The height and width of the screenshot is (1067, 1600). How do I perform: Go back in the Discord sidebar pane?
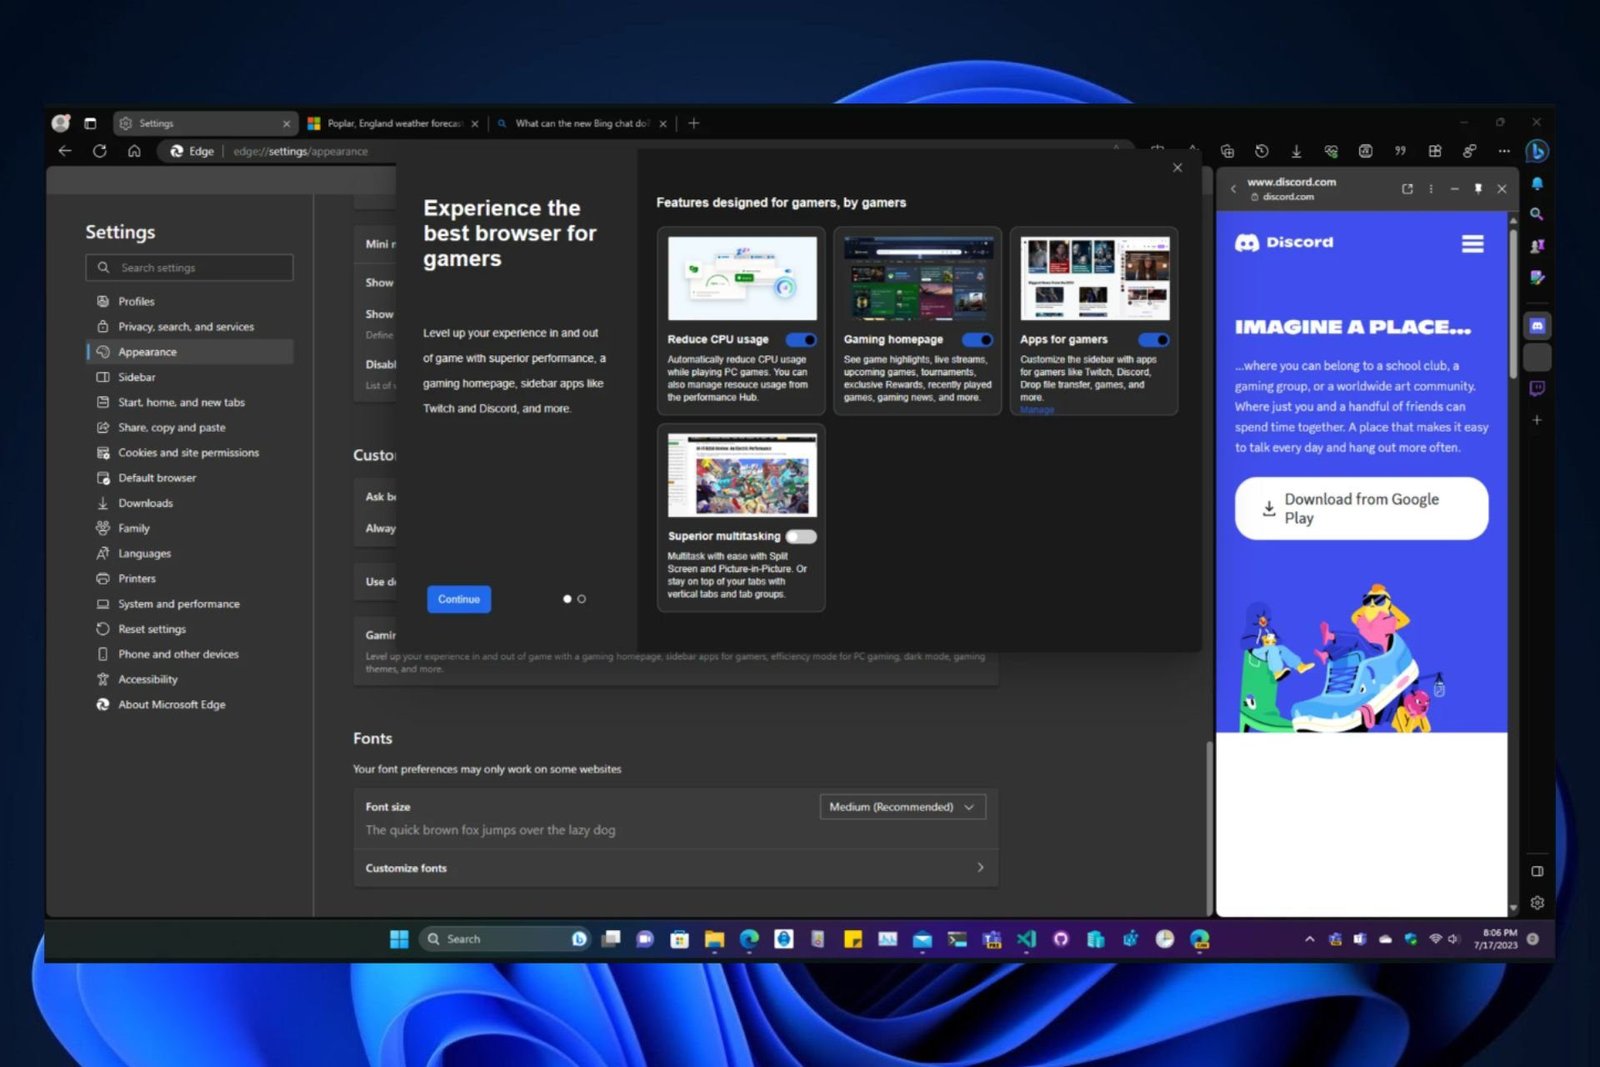pyautogui.click(x=1233, y=189)
